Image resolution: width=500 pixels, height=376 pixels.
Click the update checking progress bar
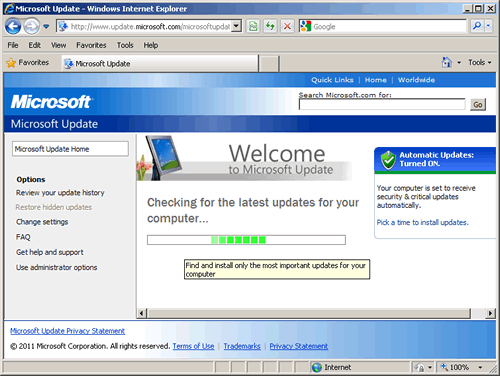pyautogui.click(x=246, y=240)
